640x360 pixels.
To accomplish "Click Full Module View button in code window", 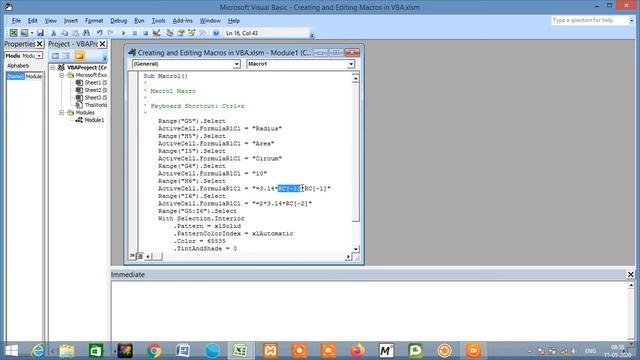I will pos(140,256).
